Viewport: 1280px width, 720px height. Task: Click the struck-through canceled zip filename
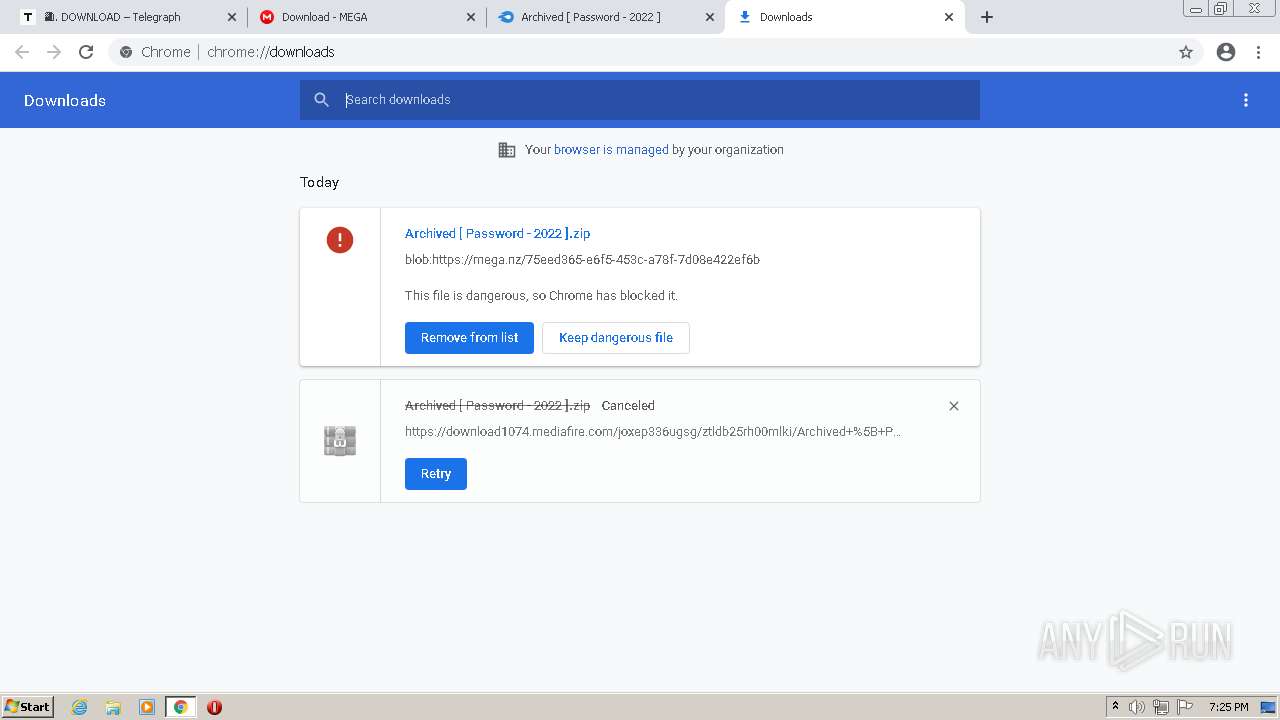pos(497,405)
